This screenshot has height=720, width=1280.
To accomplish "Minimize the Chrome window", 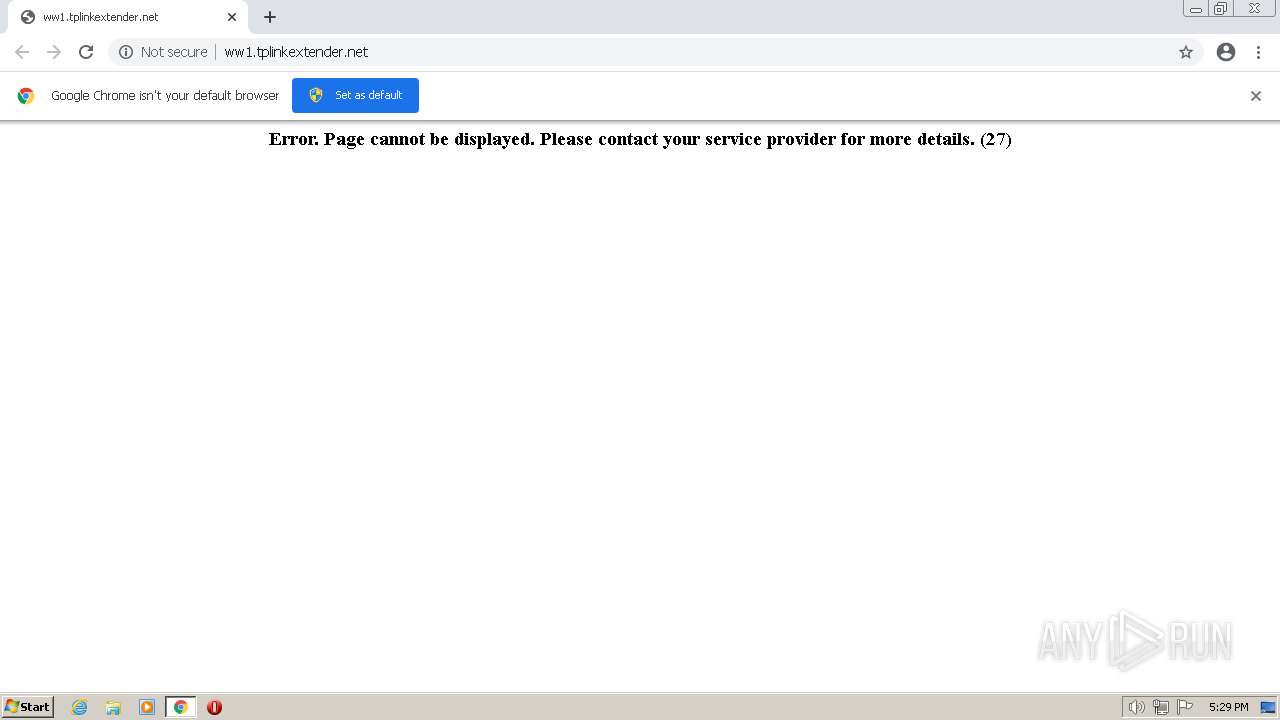I will pyautogui.click(x=1196, y=8).
